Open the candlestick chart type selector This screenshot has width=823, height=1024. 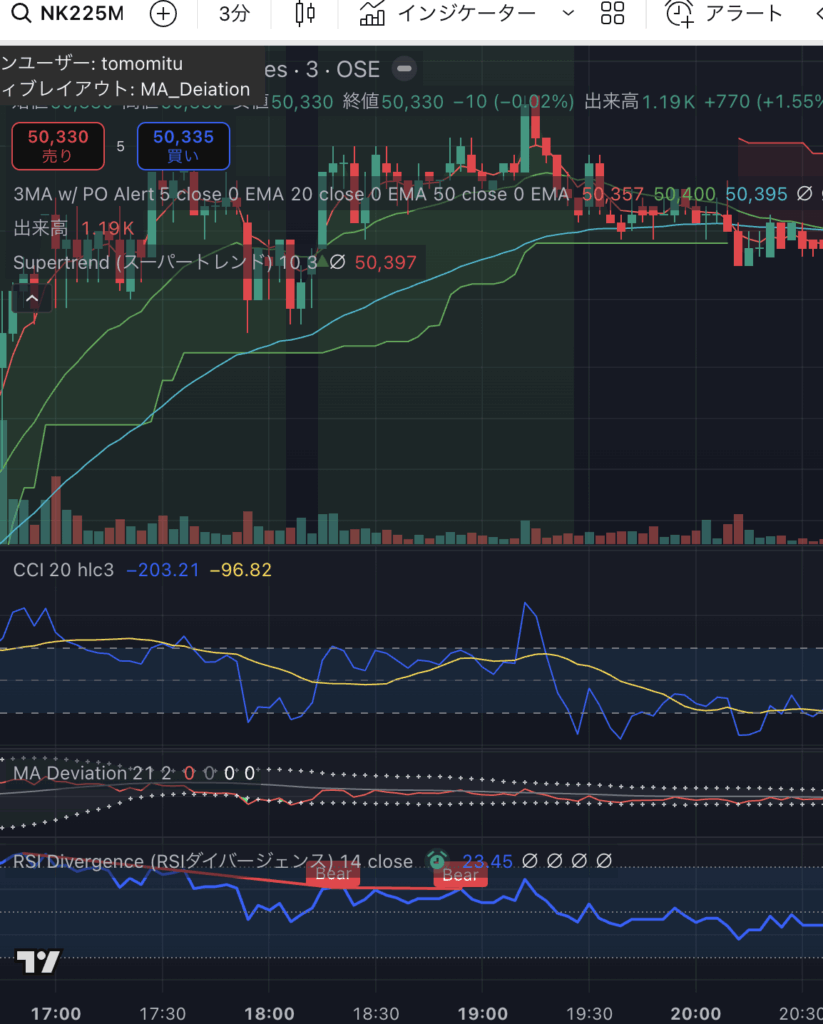point(305,14)
